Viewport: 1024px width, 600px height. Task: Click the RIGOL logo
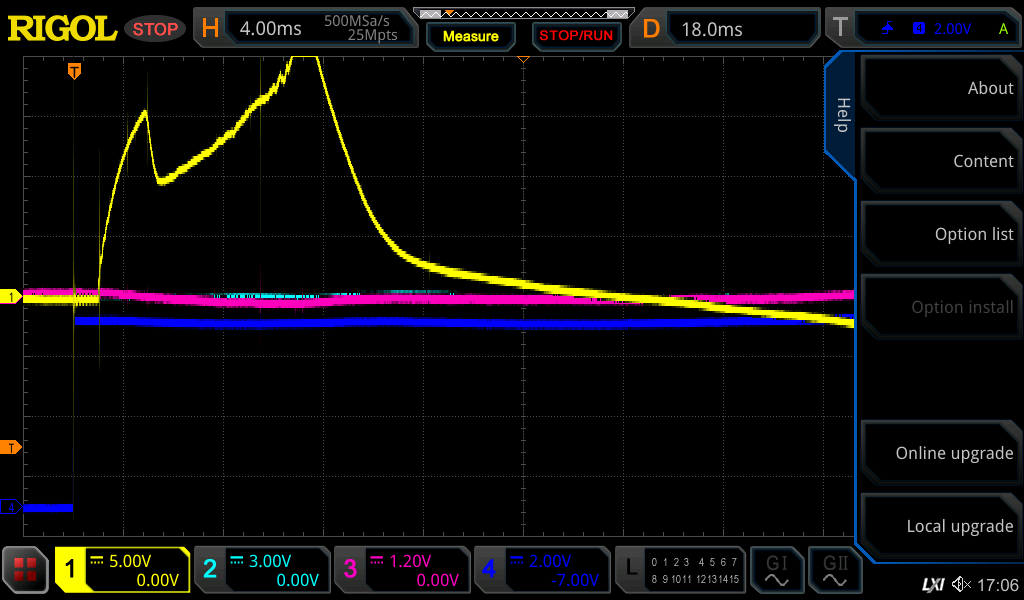coord(62,29)
